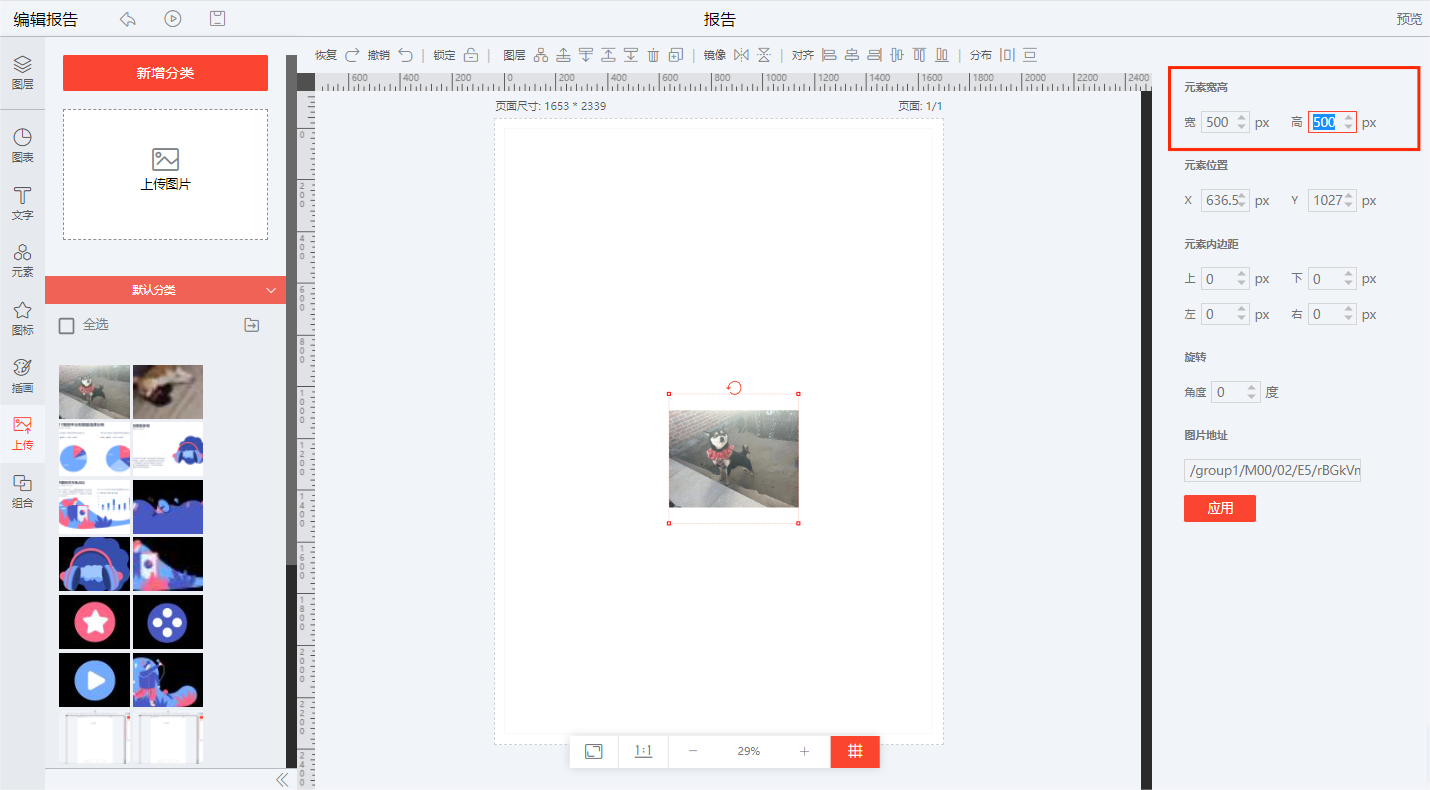
Task: Click the rotation angle (角度) stepper arrows
Action: (1252, 392)
